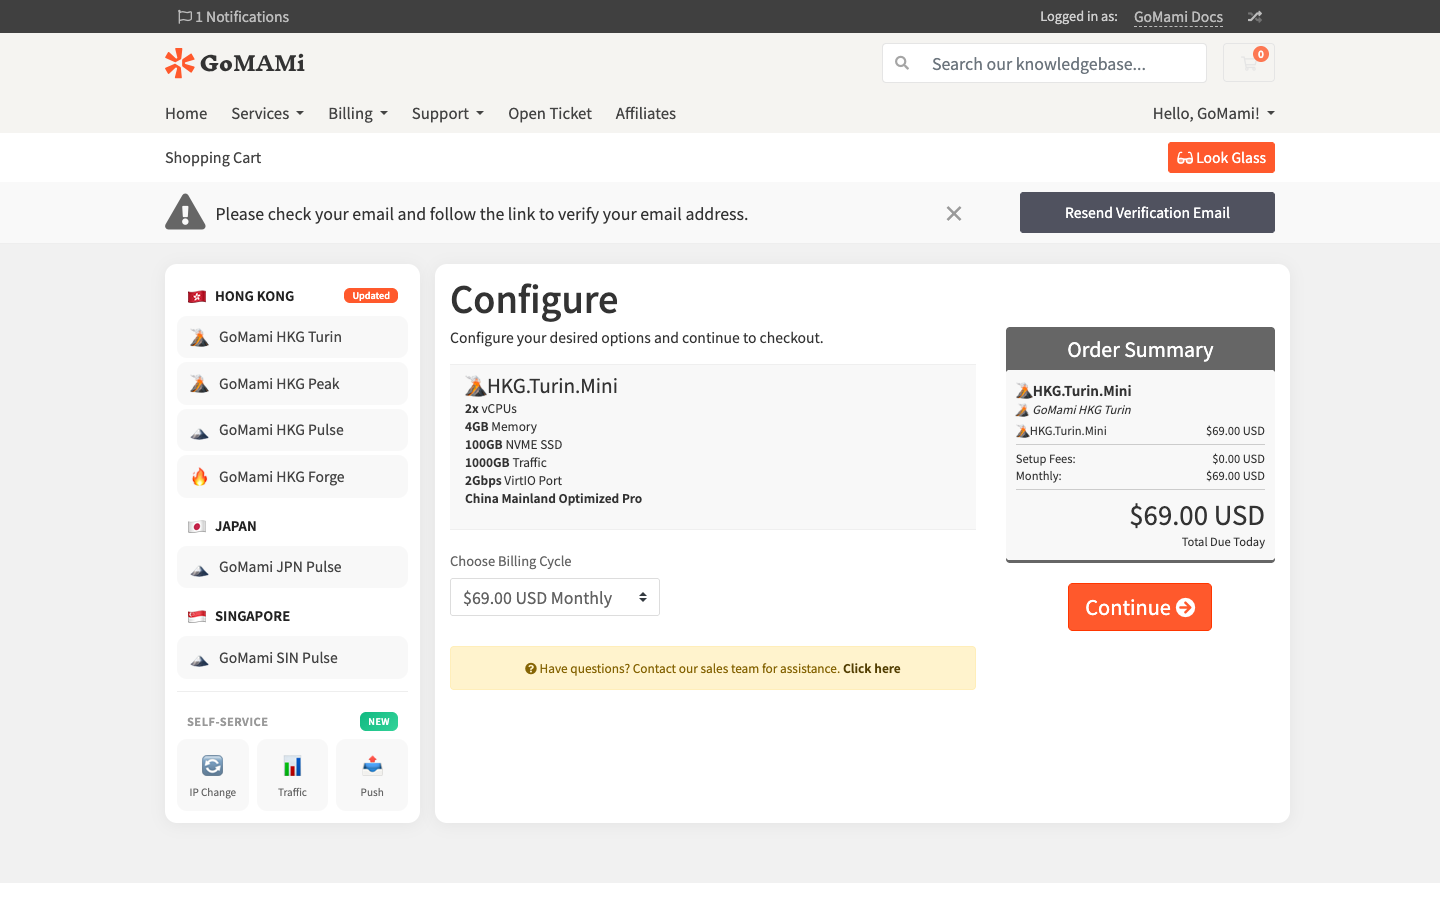This screenshot has width=1440, height=900.
Task: Expand the Billing menu
Action: click(x=358, y=113)
